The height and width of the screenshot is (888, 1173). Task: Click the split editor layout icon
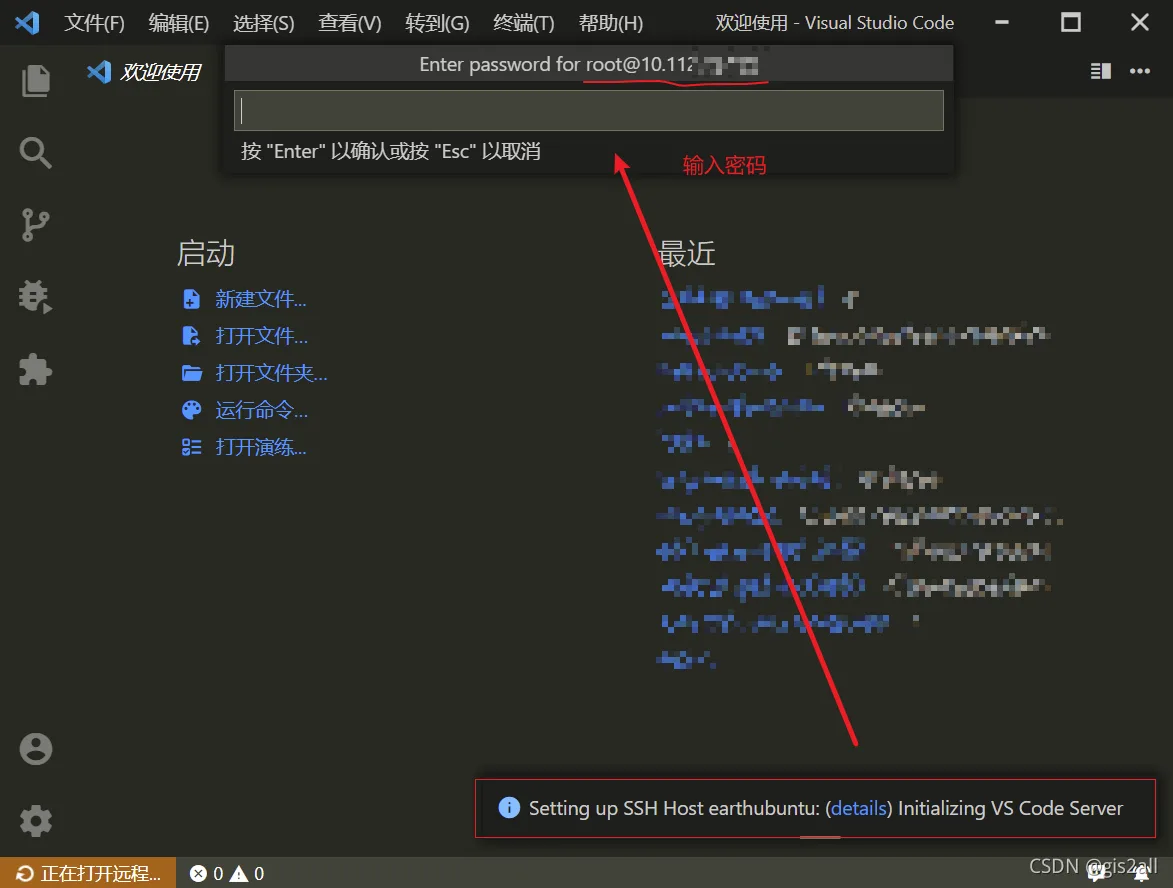point(1100,71)
